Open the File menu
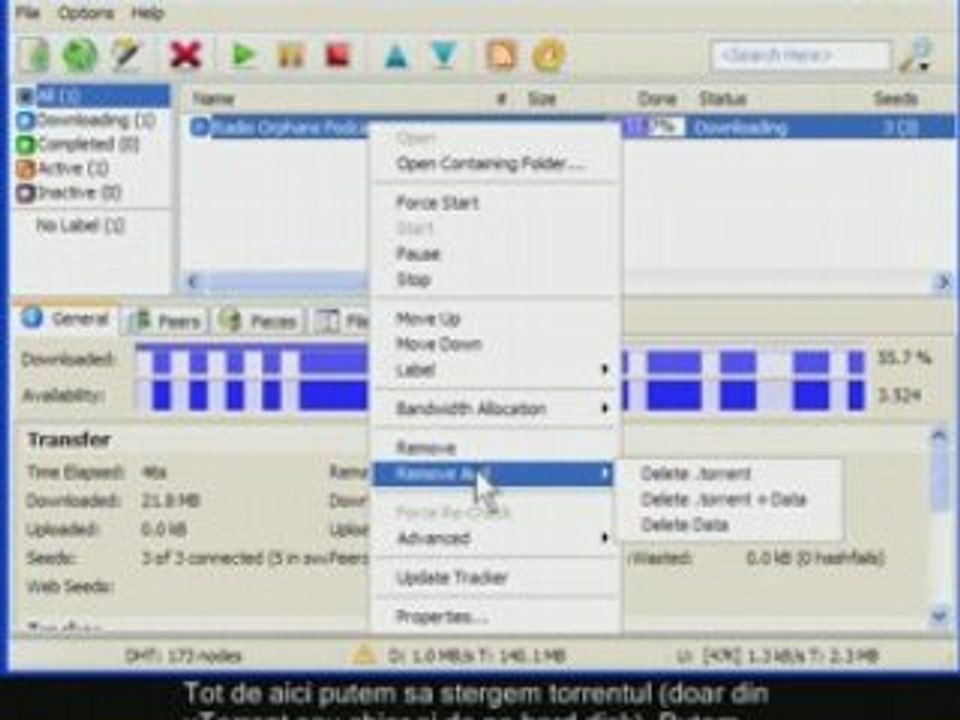 tap(28, 13)
